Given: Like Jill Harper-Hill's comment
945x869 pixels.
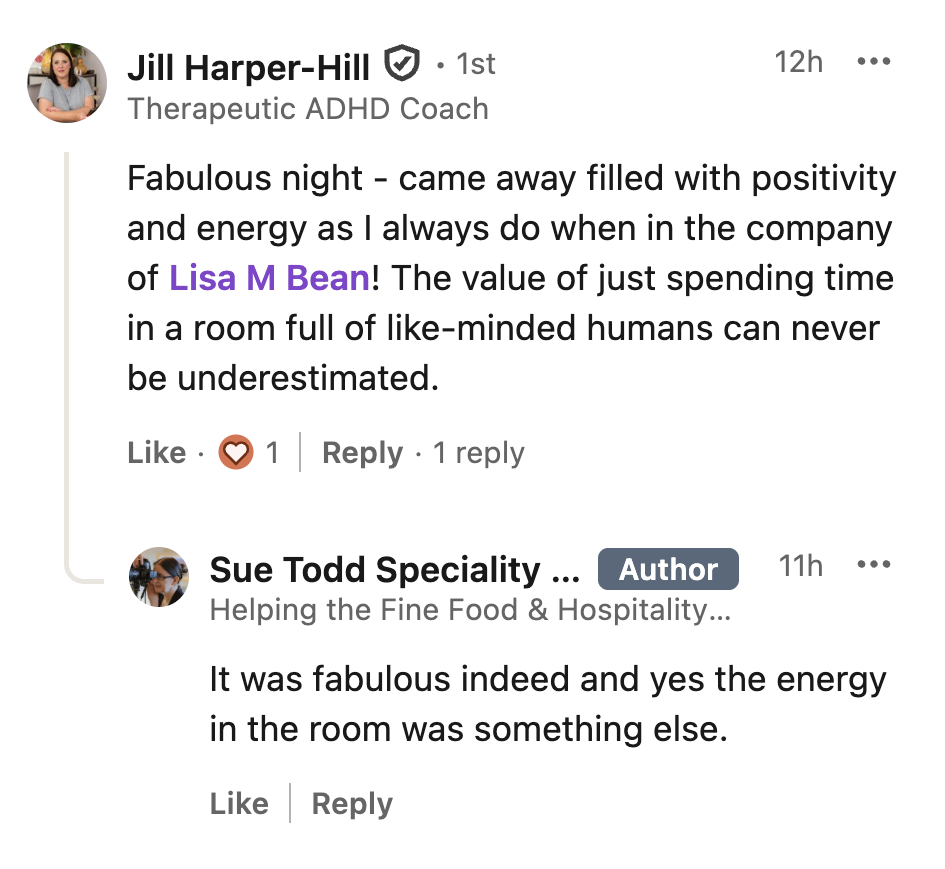Looking at the screenshot, I should (x=157, y=453).
